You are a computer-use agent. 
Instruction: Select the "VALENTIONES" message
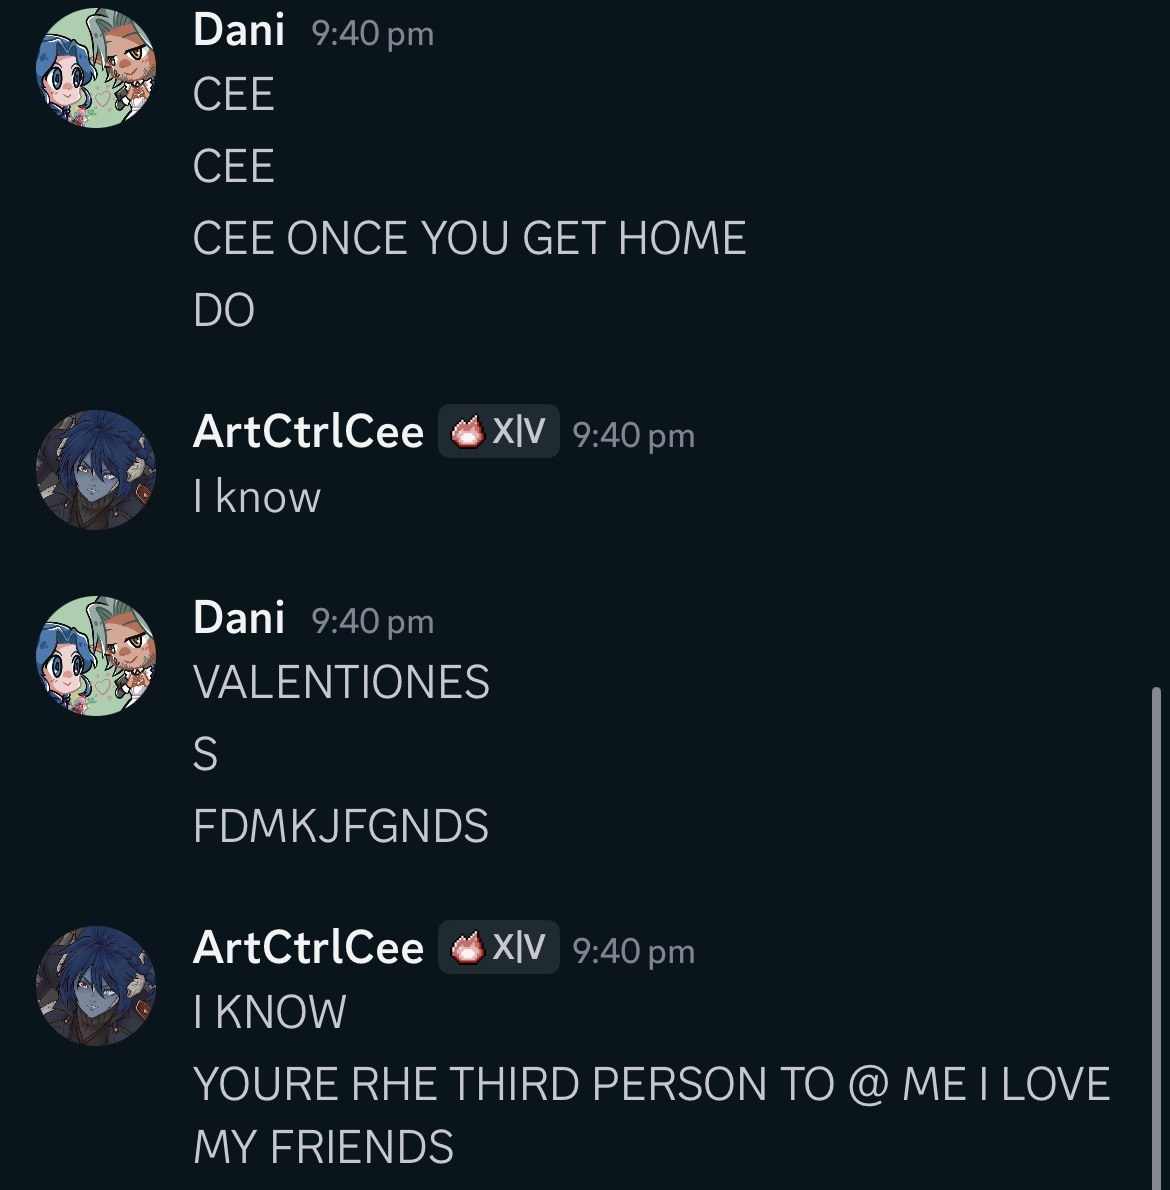click(x=341, y=682)
